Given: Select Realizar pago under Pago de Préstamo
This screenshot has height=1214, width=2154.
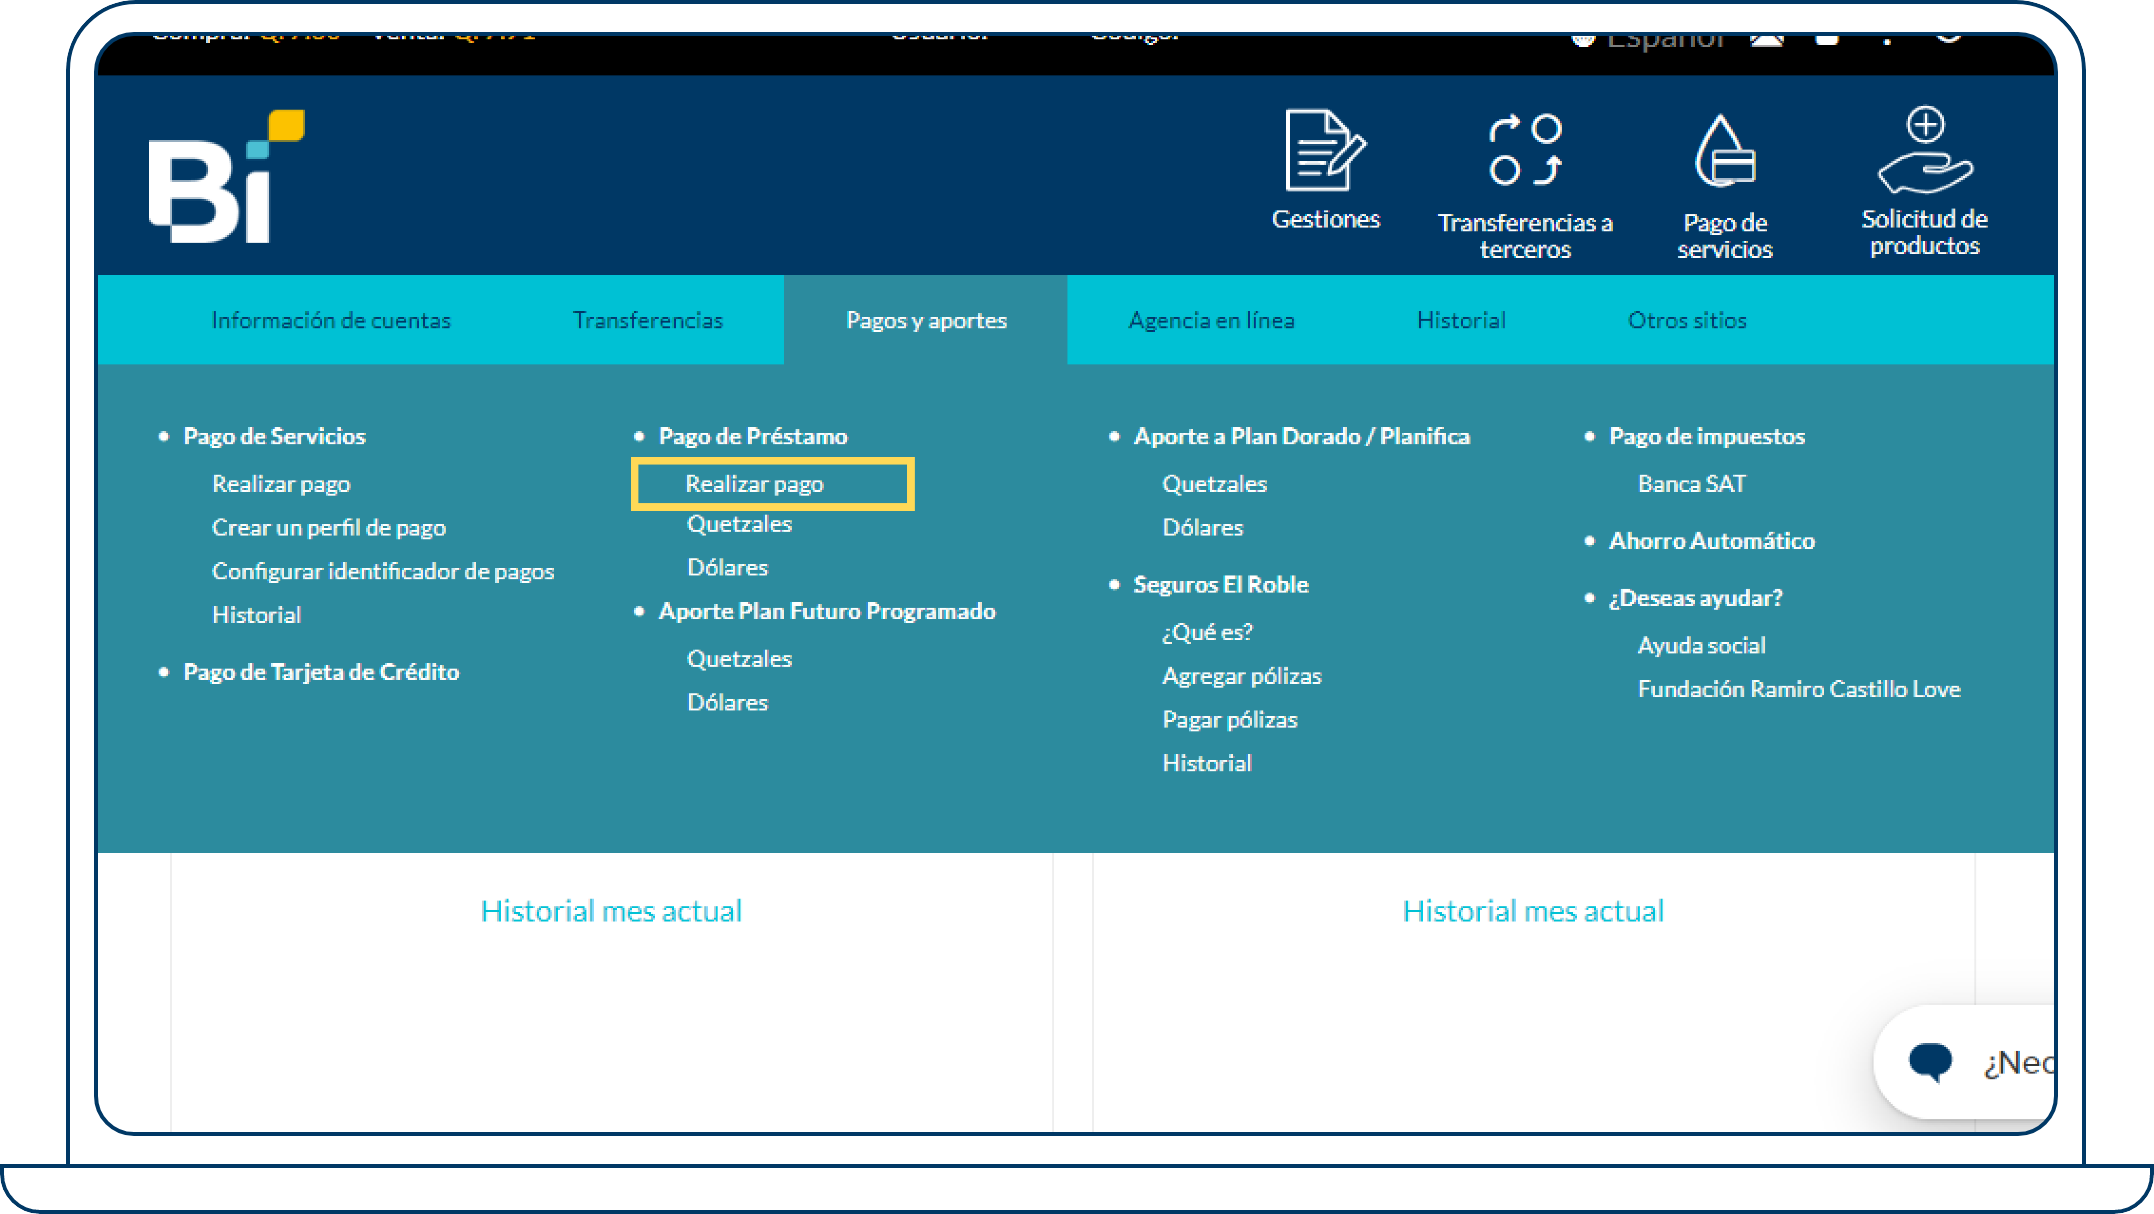Looking at the screenshot, I should 754,485.
